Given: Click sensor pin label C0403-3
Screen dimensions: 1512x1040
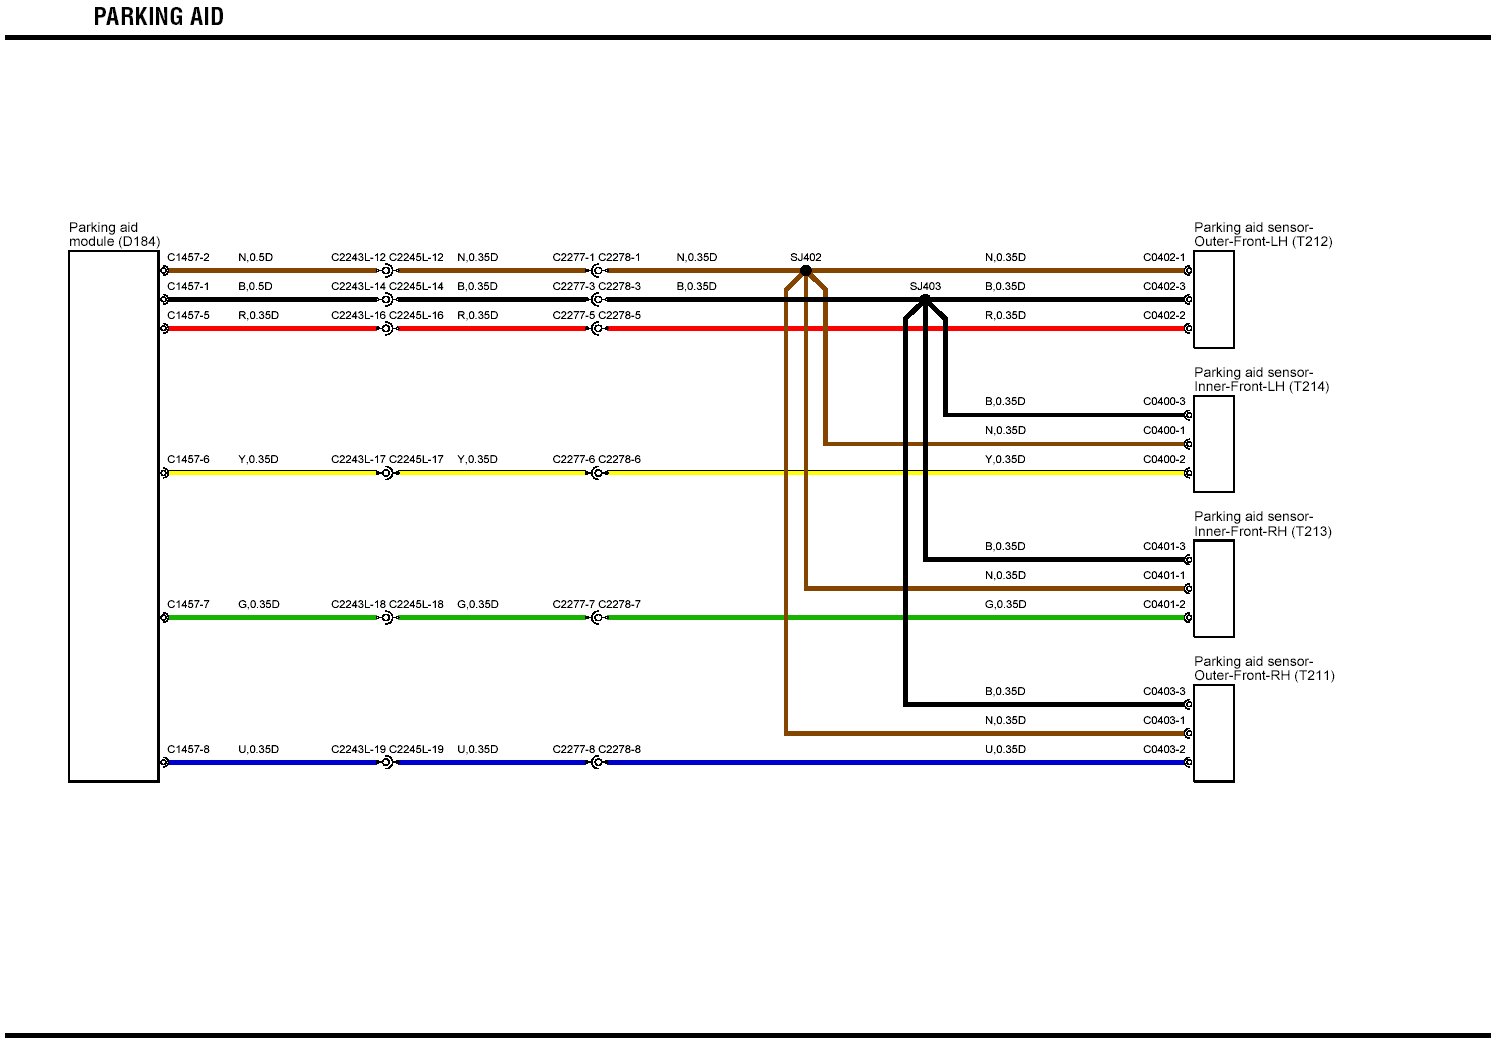Looking at the screenshot, I should tap(1164, 692).
